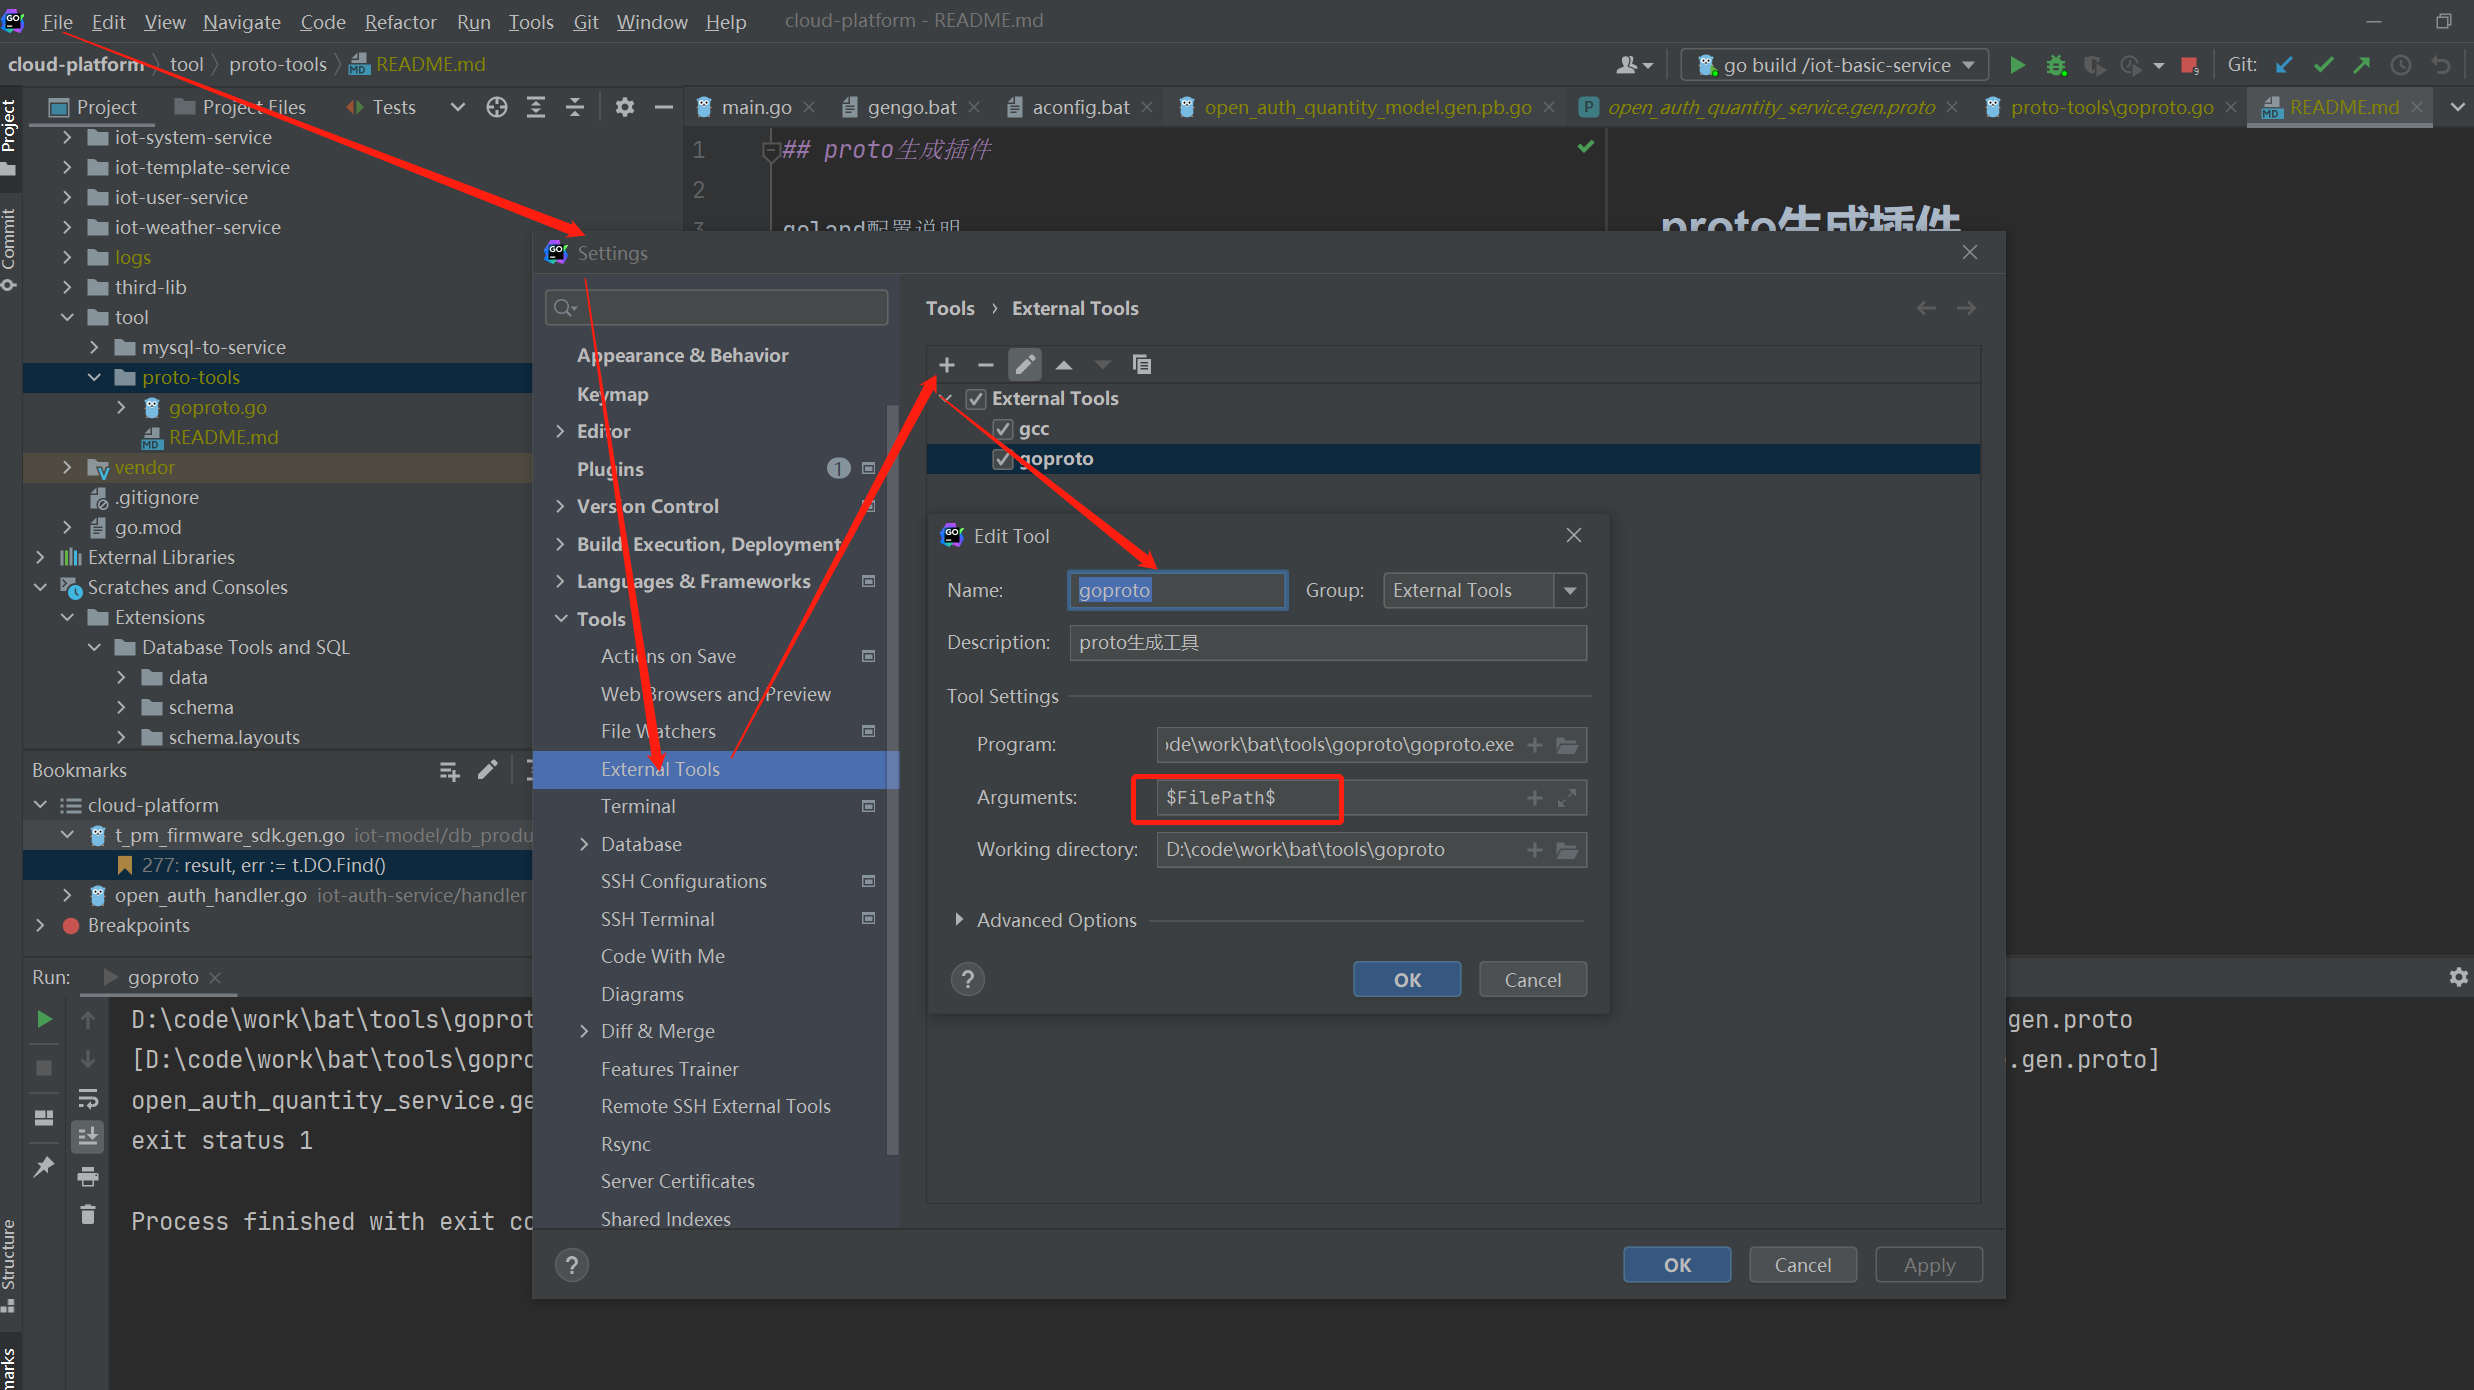Expand the vendor folder

pyautogui.click(x=67, y=467)
